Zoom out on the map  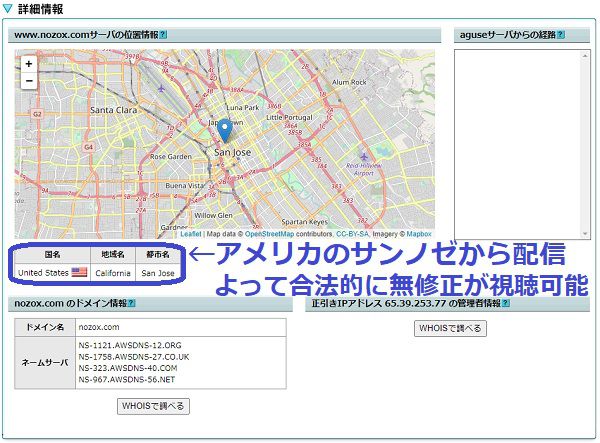coord(29,81)
